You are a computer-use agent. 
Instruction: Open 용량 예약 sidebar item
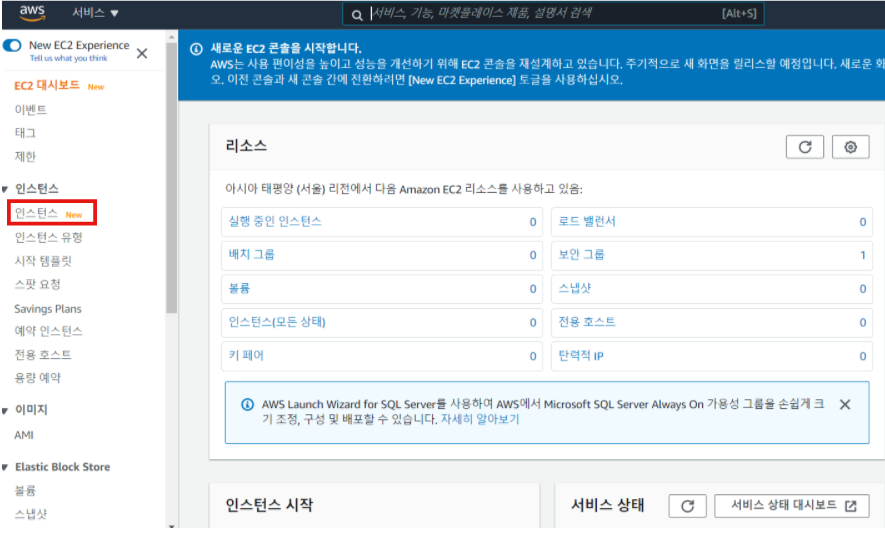[37, 378]
